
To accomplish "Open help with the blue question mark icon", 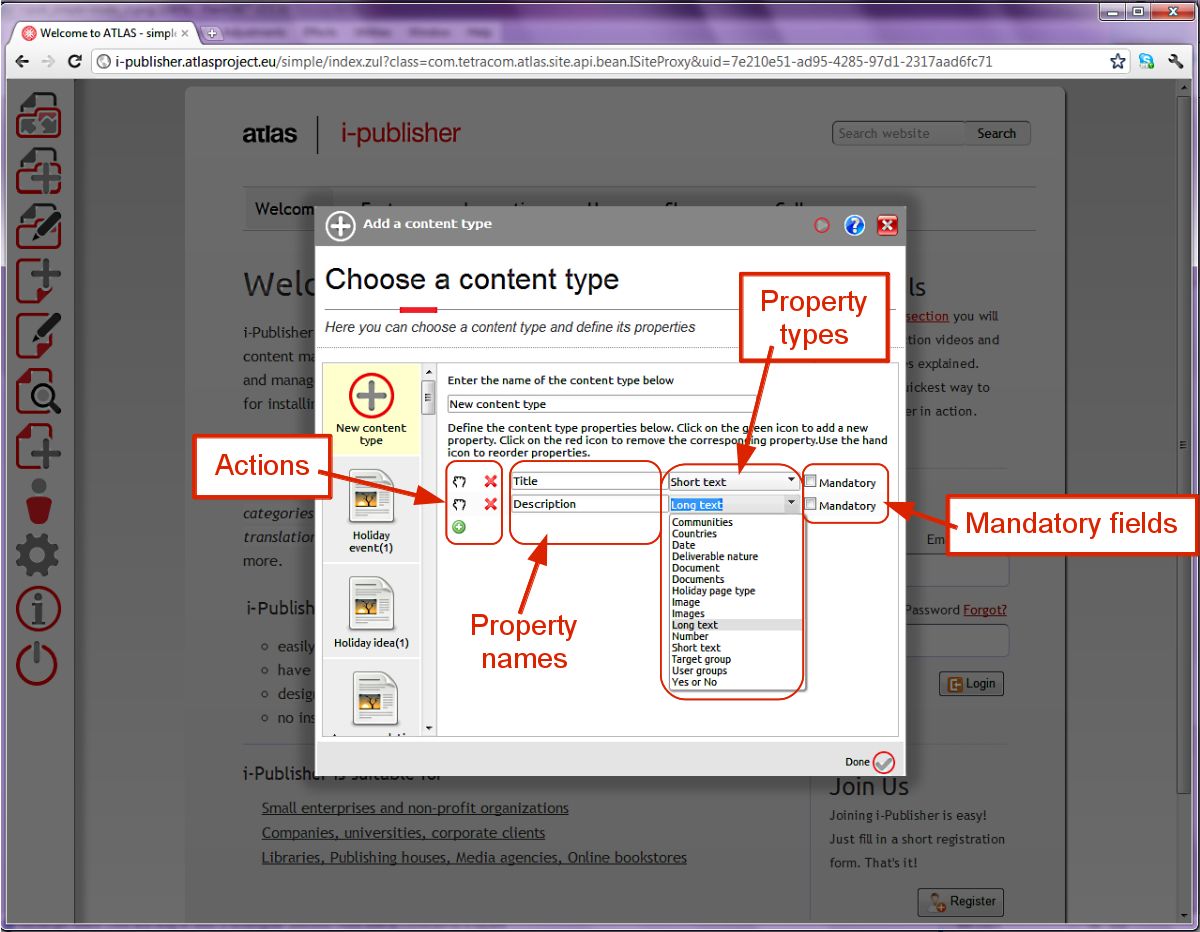I will [x=854, y=225].
